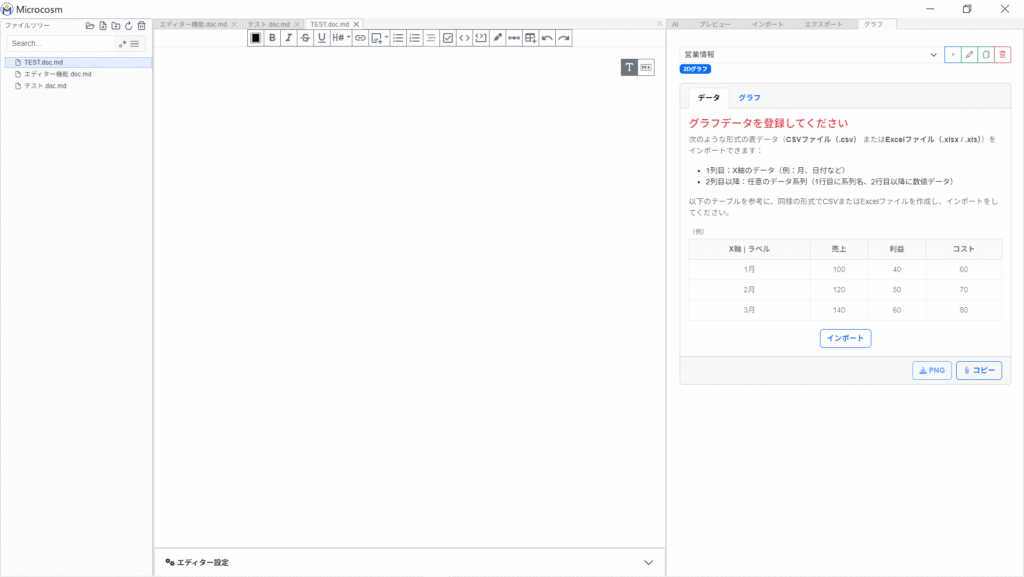Image resolution: width=1024 pixels, height=577 pixels.
Task: Insert a task checkbox list item
Action: 447,38
